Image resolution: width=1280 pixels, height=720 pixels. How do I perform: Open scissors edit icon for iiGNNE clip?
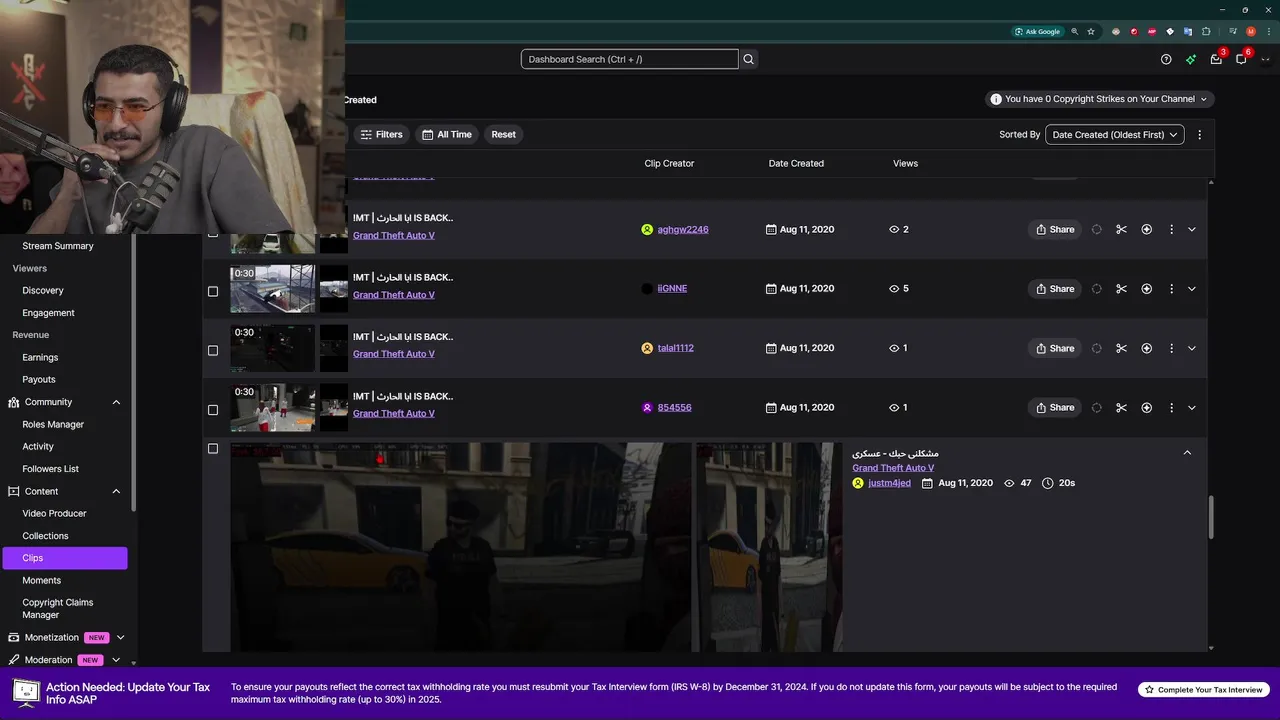(x=1121, y=289)
